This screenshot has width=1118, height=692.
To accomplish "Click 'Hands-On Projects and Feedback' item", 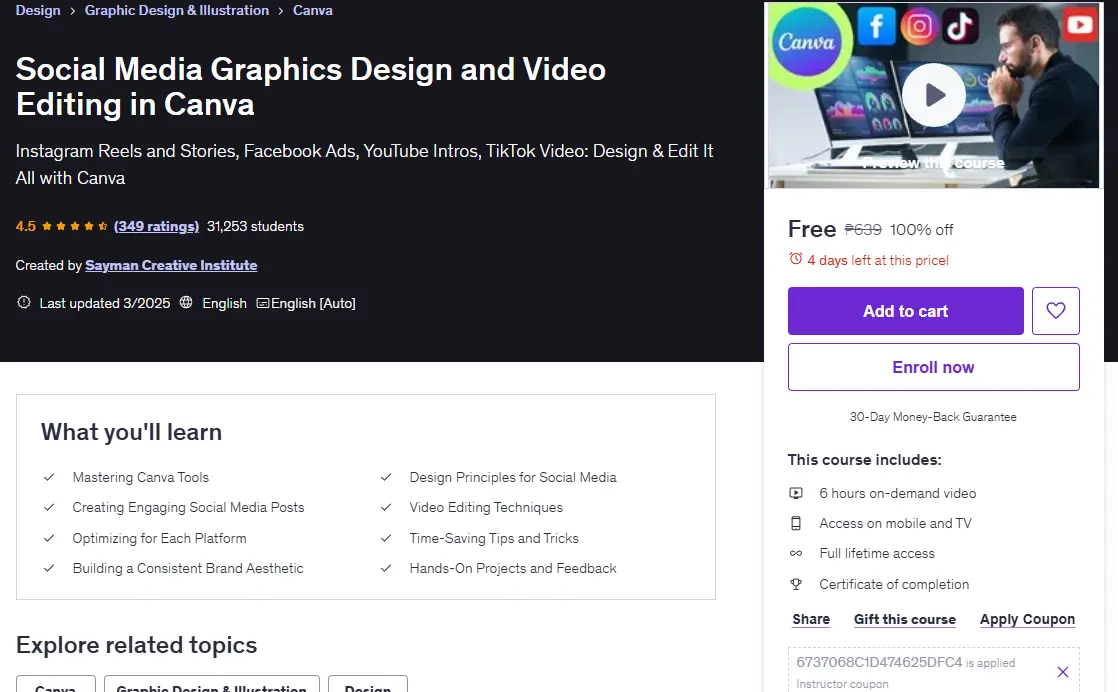I will (513, 569).
